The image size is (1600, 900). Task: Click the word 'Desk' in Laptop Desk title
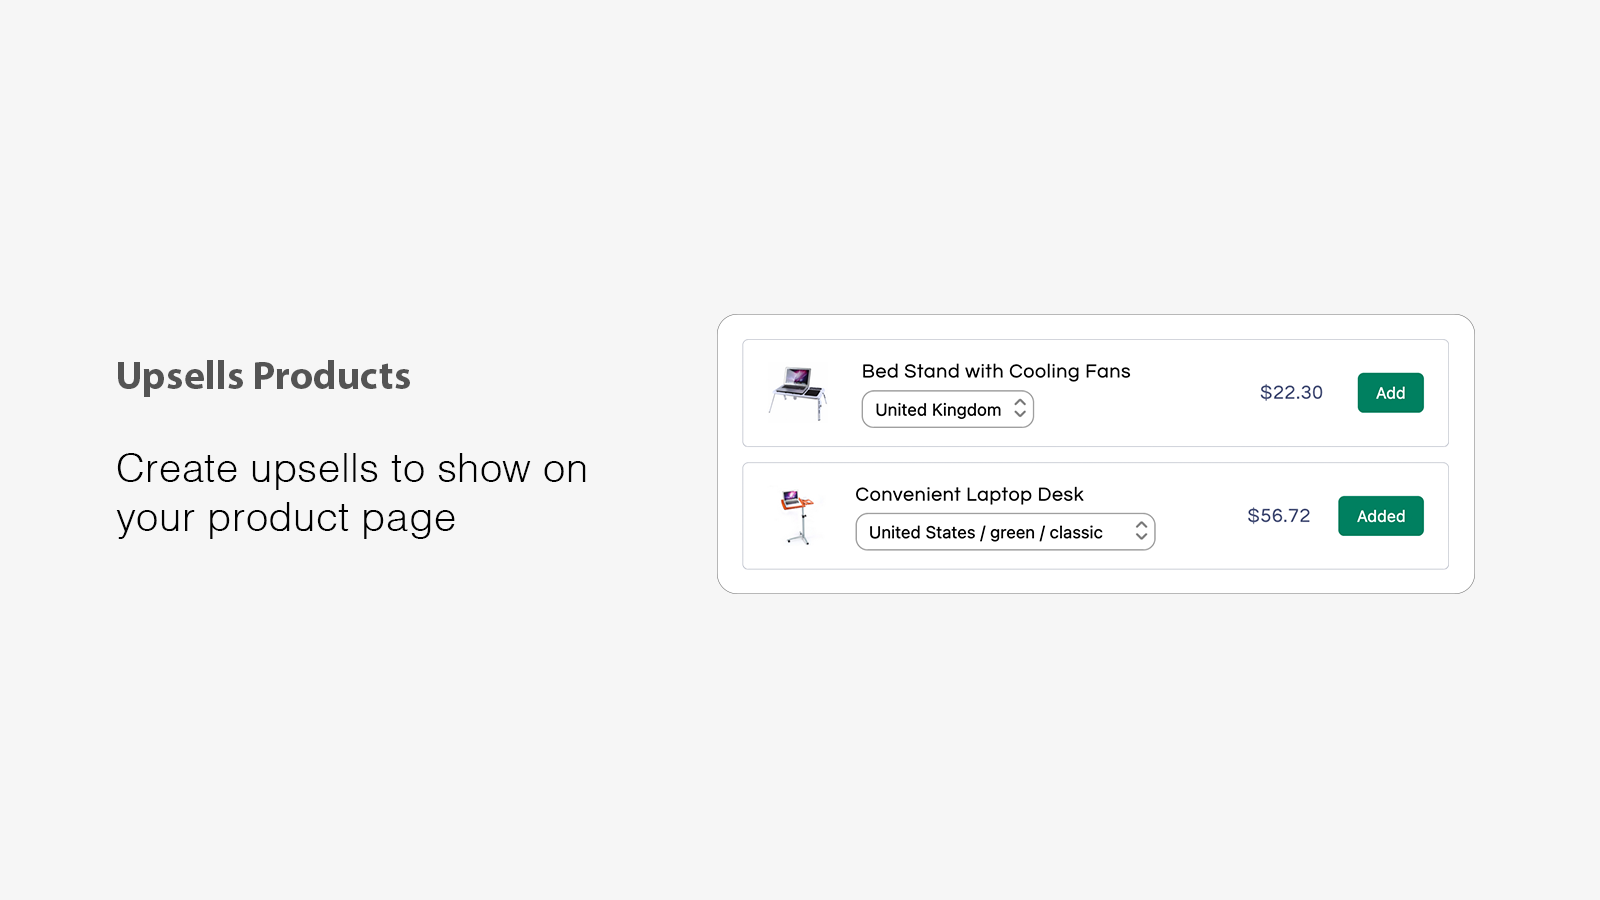point(1061,494)
